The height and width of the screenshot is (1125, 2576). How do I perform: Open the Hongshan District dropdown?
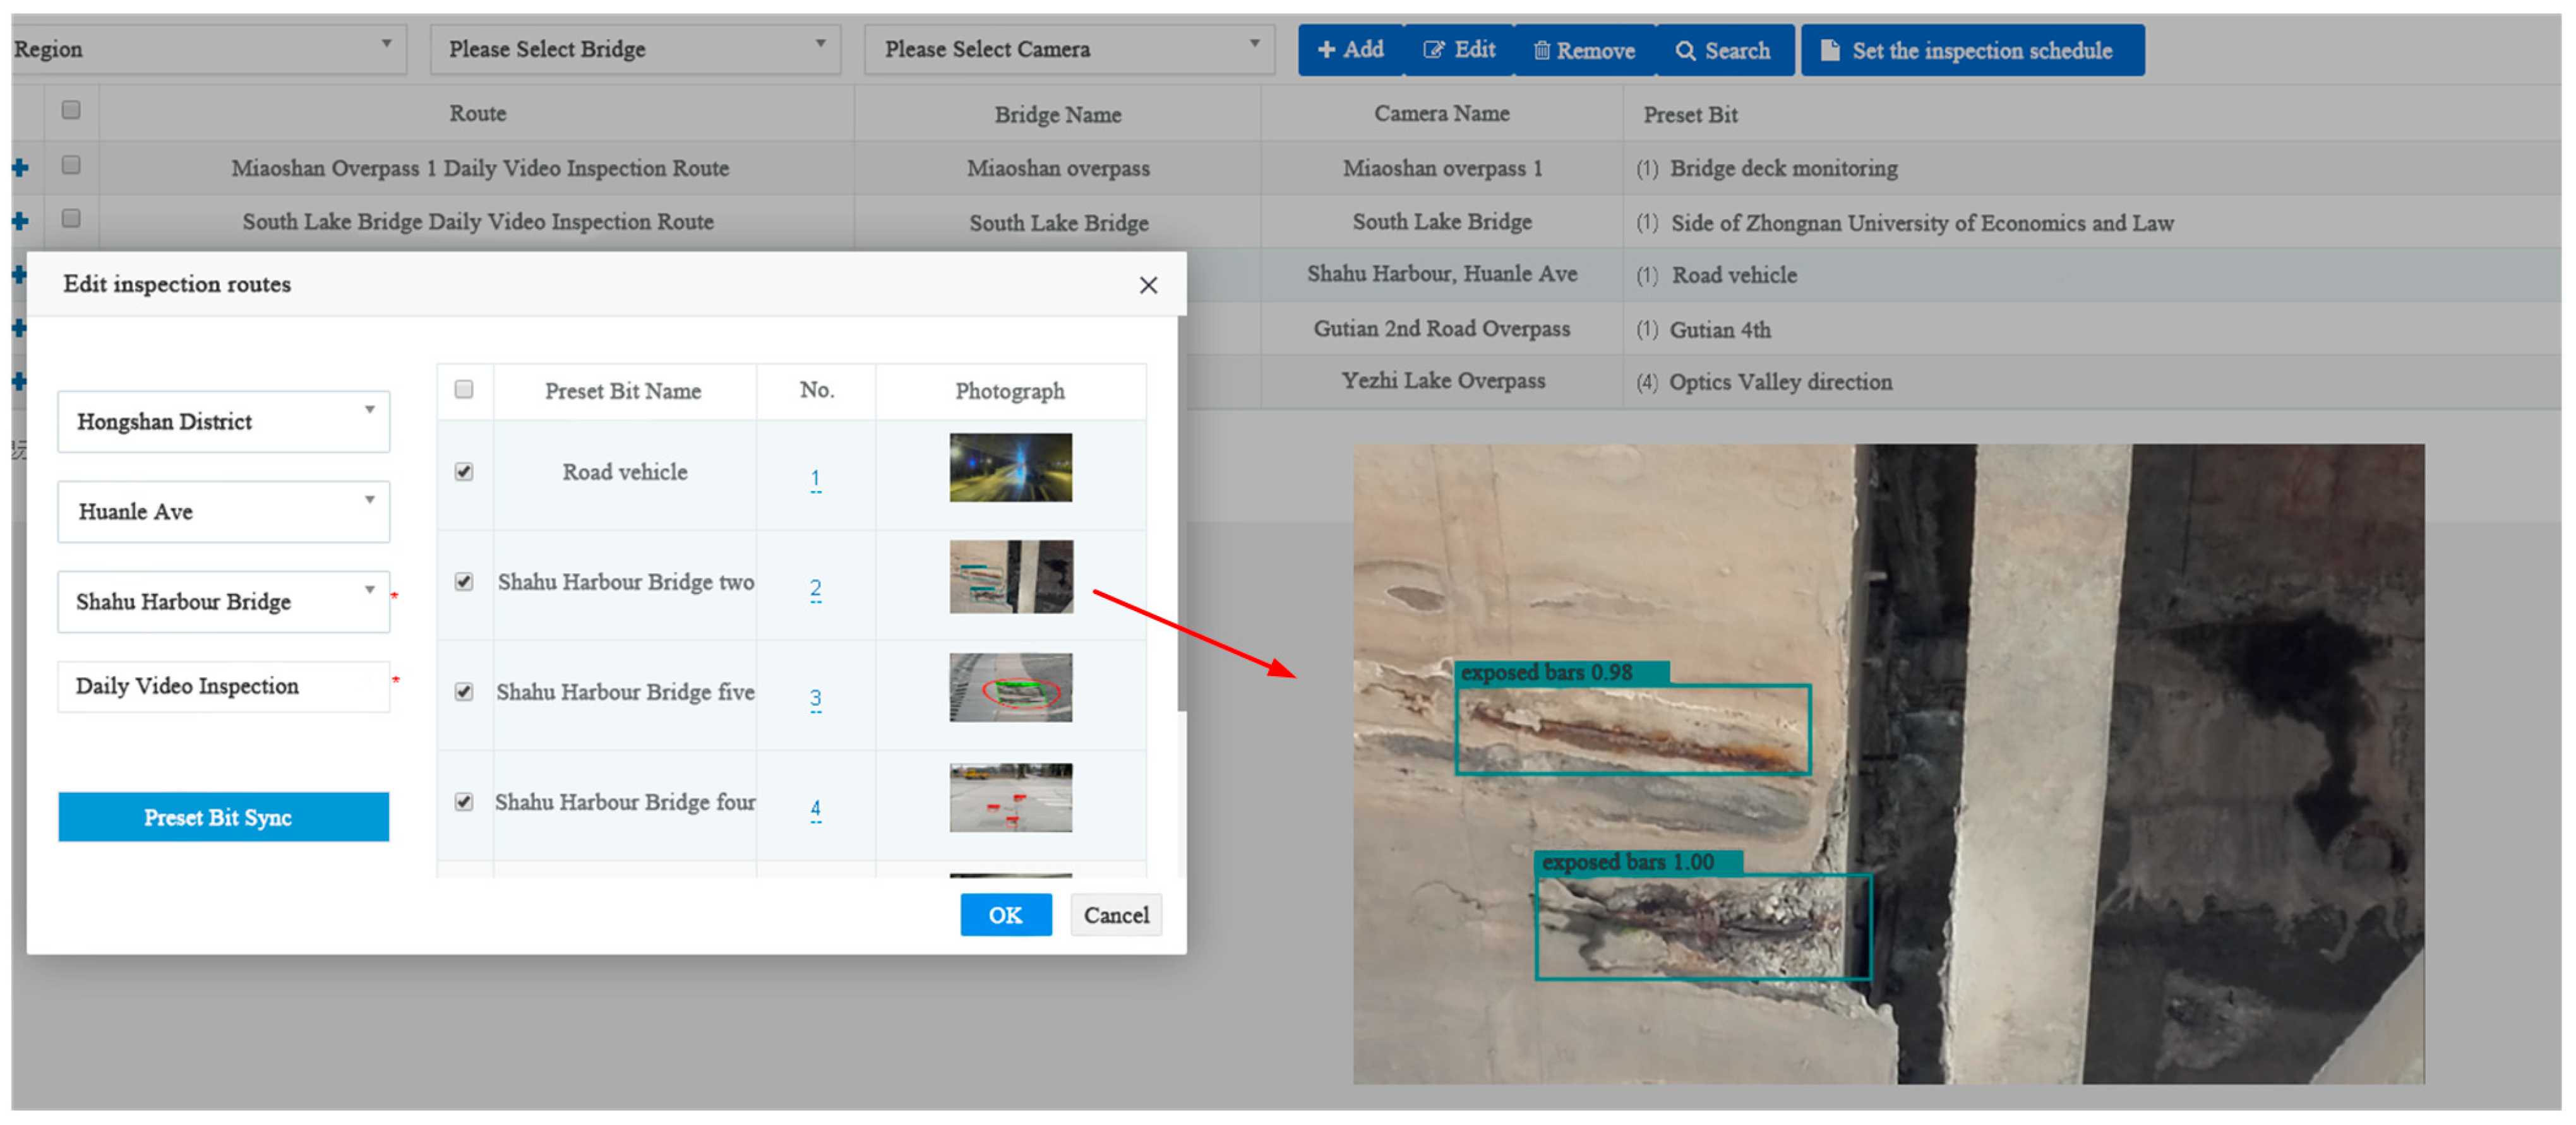223,421
